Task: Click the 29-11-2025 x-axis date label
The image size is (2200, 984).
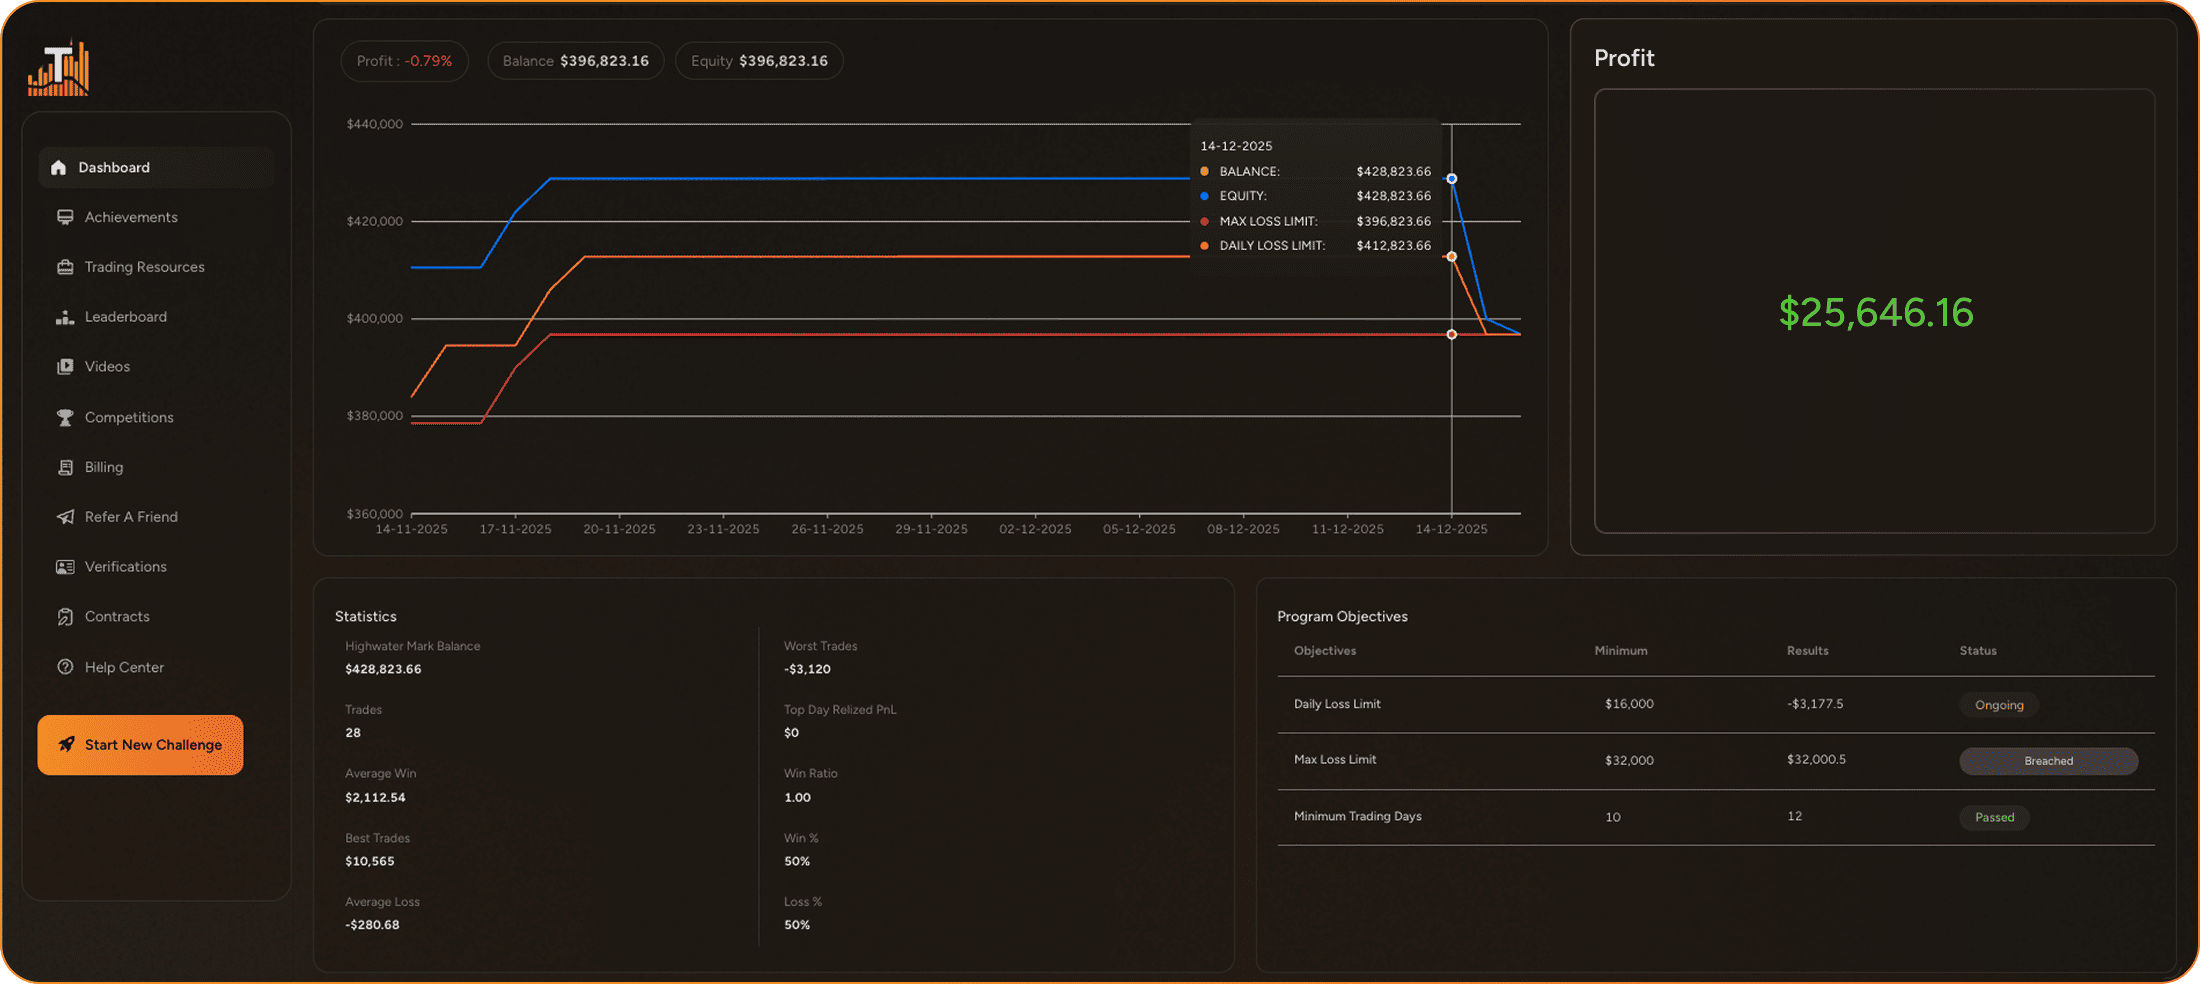Action: click(x=932, y=529)
